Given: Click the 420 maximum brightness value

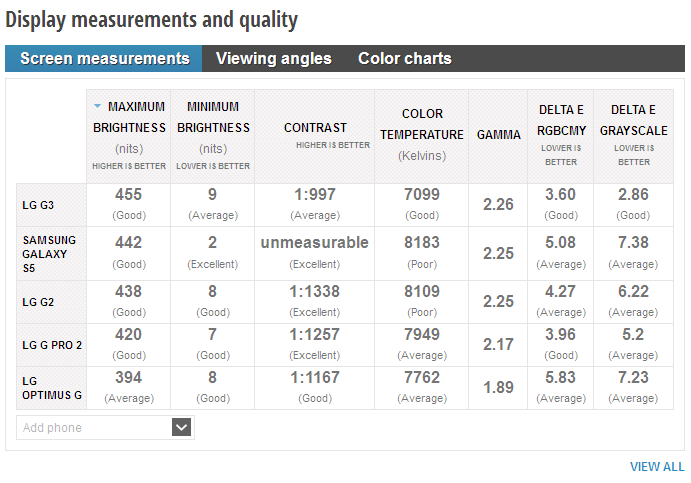Looking at the screenshot, I should (x=128, y=334).
